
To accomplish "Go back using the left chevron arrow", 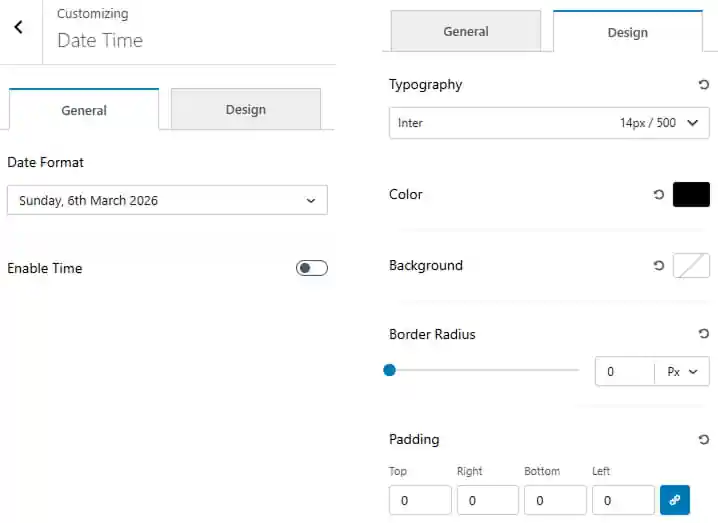I will tap(18, 27).
